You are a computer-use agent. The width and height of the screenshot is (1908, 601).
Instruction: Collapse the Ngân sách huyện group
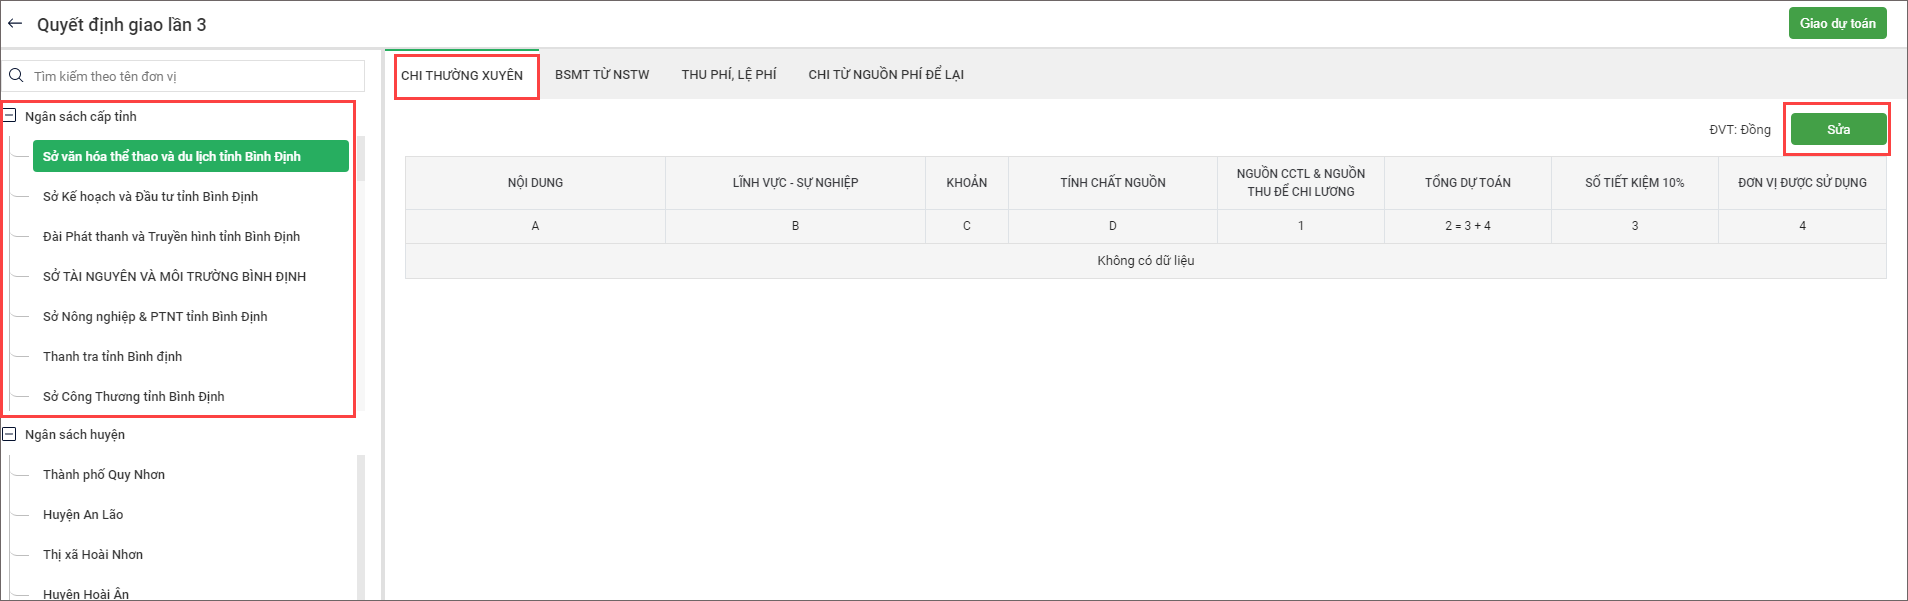(x=10, y=434)
